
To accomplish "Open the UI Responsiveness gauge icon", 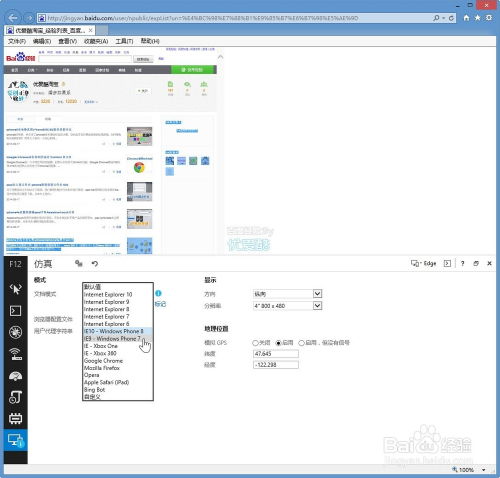I will 16,376.
